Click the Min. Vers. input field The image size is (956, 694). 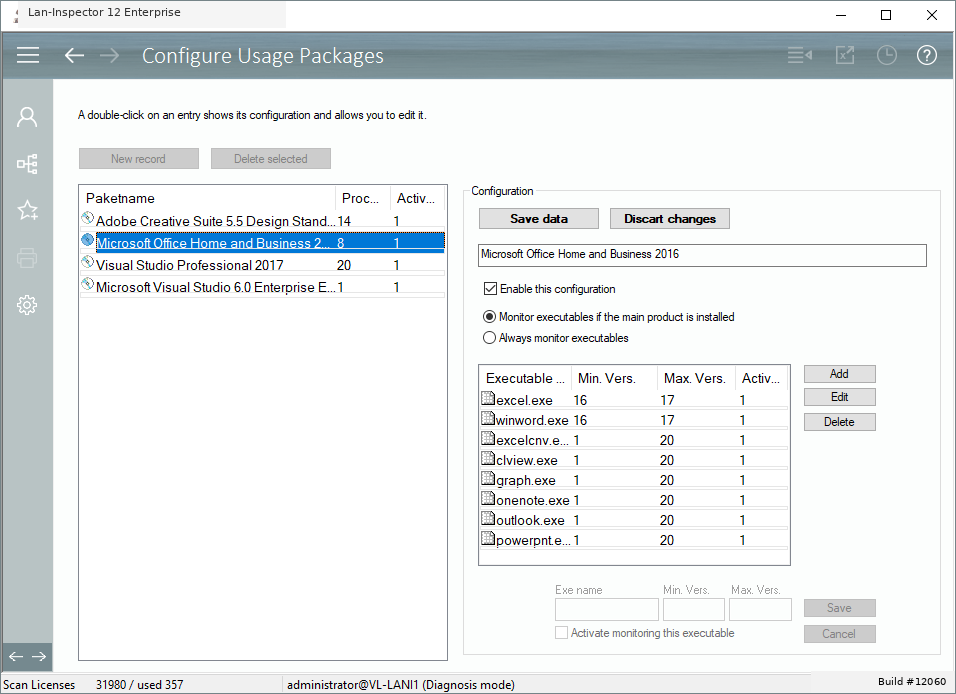(694, 609)
